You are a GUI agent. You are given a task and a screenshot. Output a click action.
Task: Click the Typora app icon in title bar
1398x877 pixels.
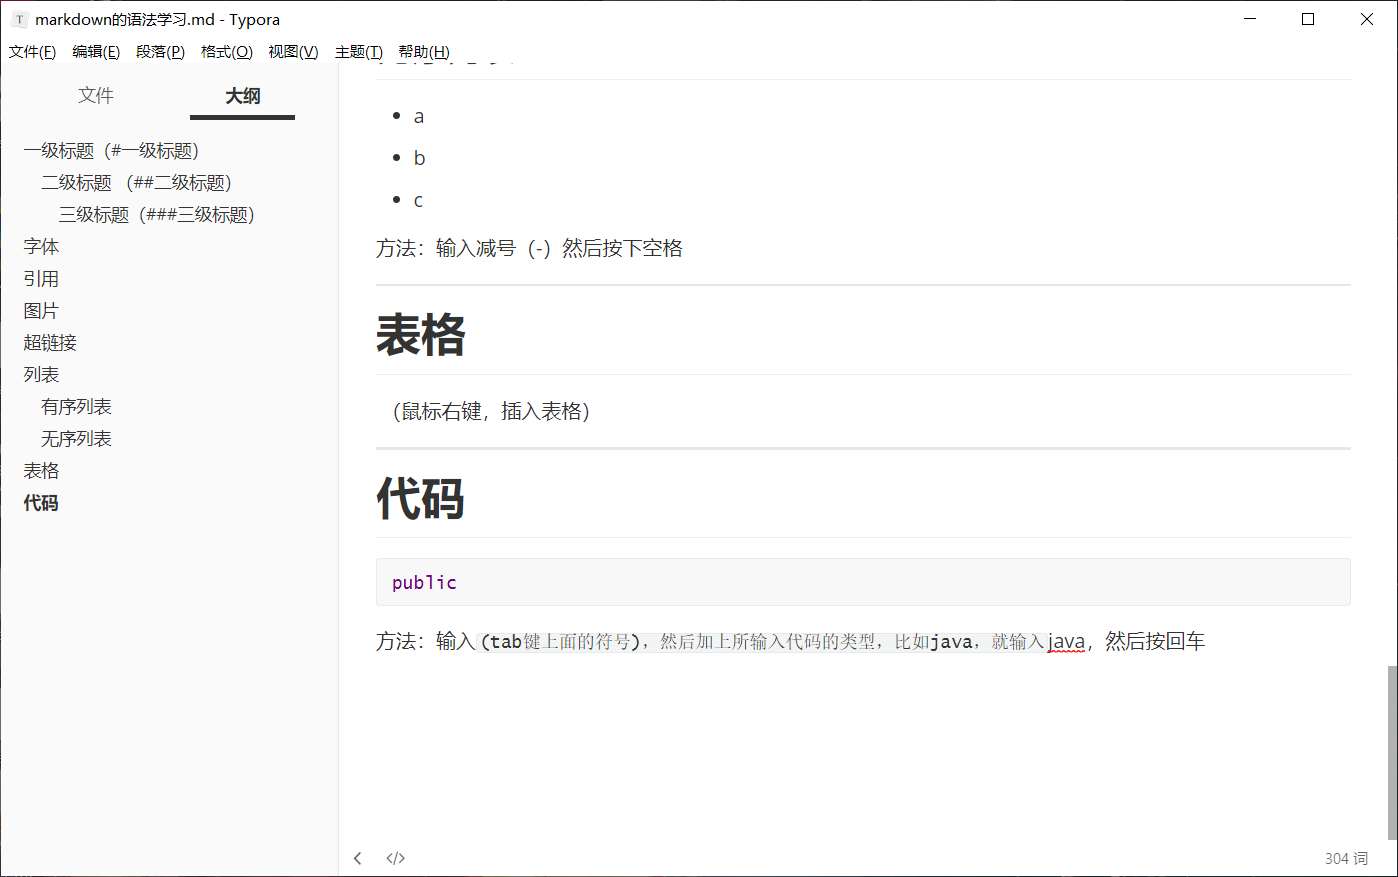[19, 19]
